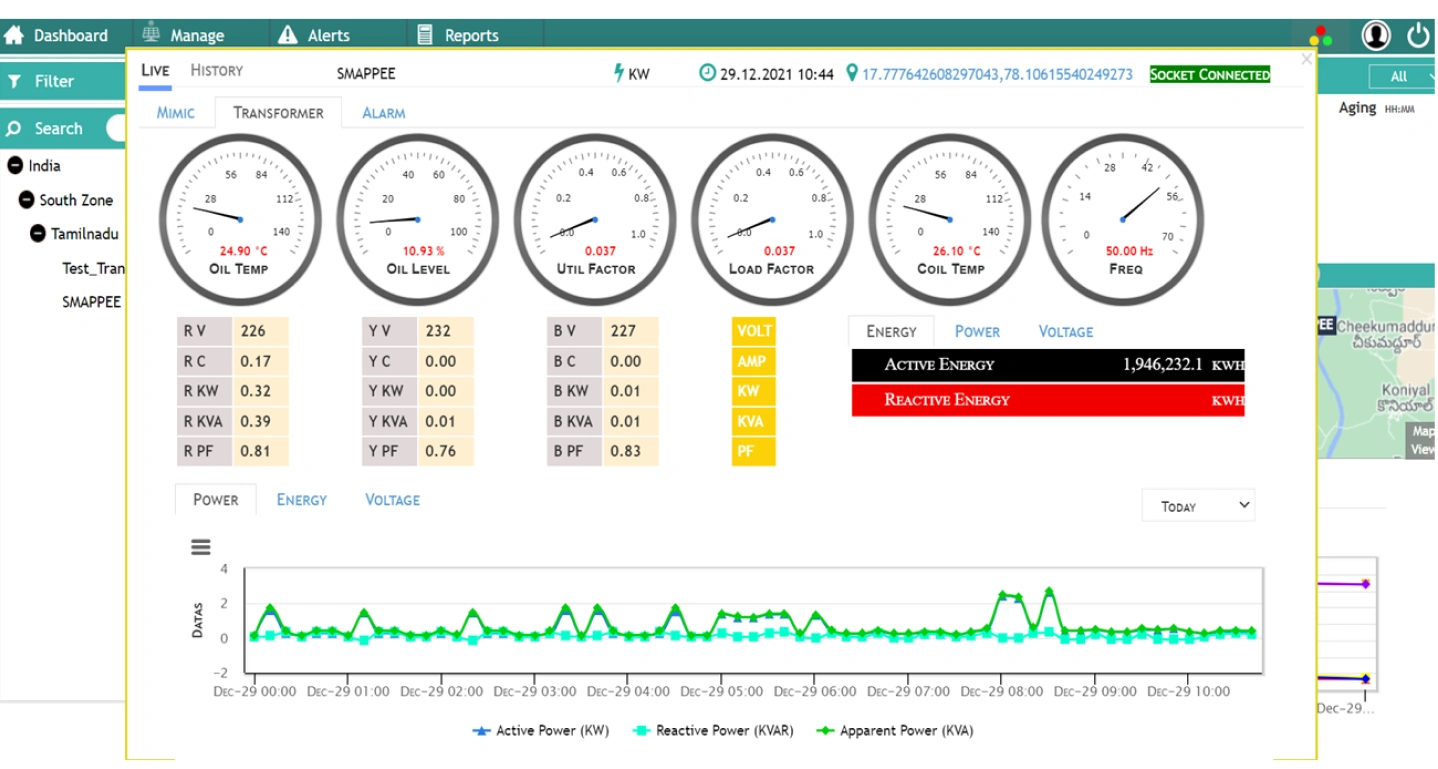This screenshot has width=1438, height=769.
Task: Click the Reports icon in the top bar
Action: [x=424, y=33]
